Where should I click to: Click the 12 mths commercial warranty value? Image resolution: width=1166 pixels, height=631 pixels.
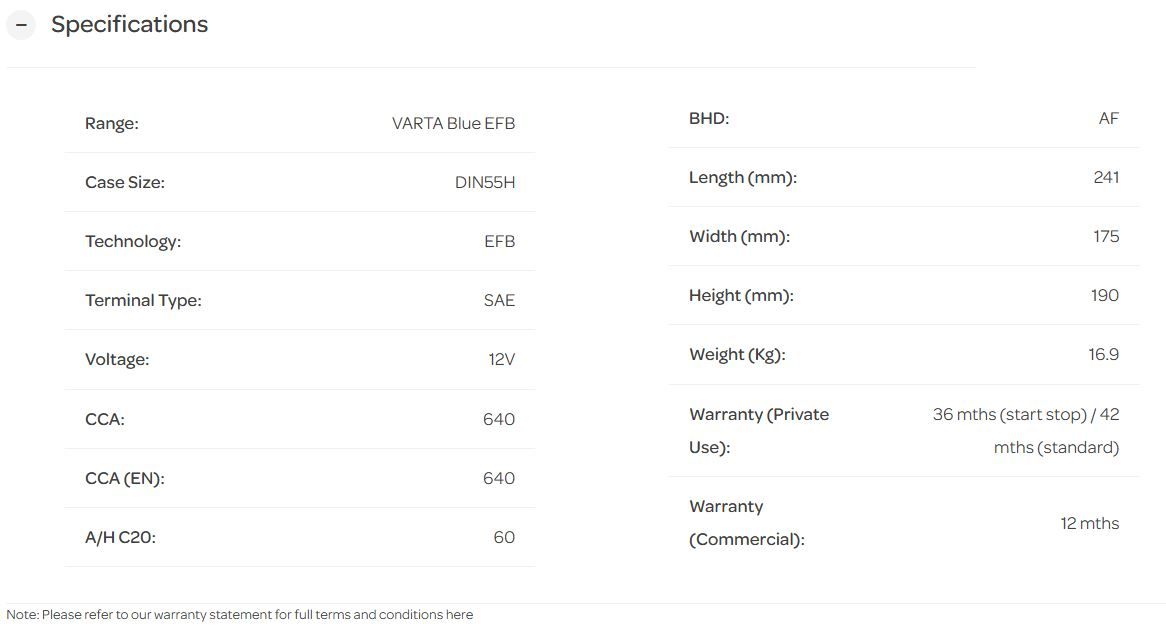click(x=1090, y=524)
